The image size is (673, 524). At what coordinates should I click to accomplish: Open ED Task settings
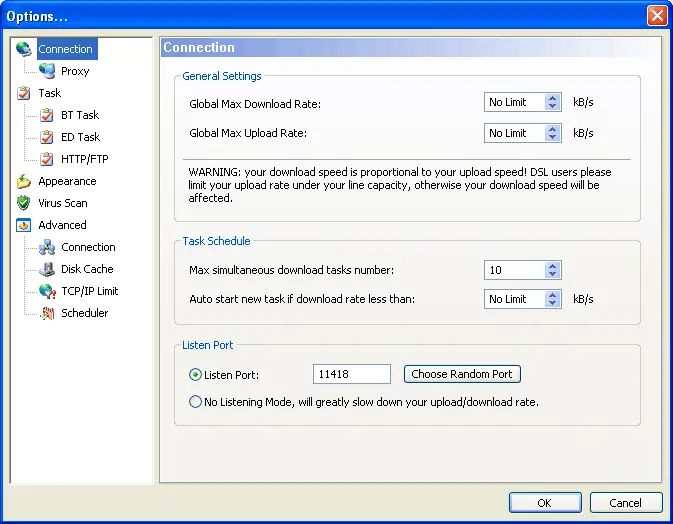point(80,137)
